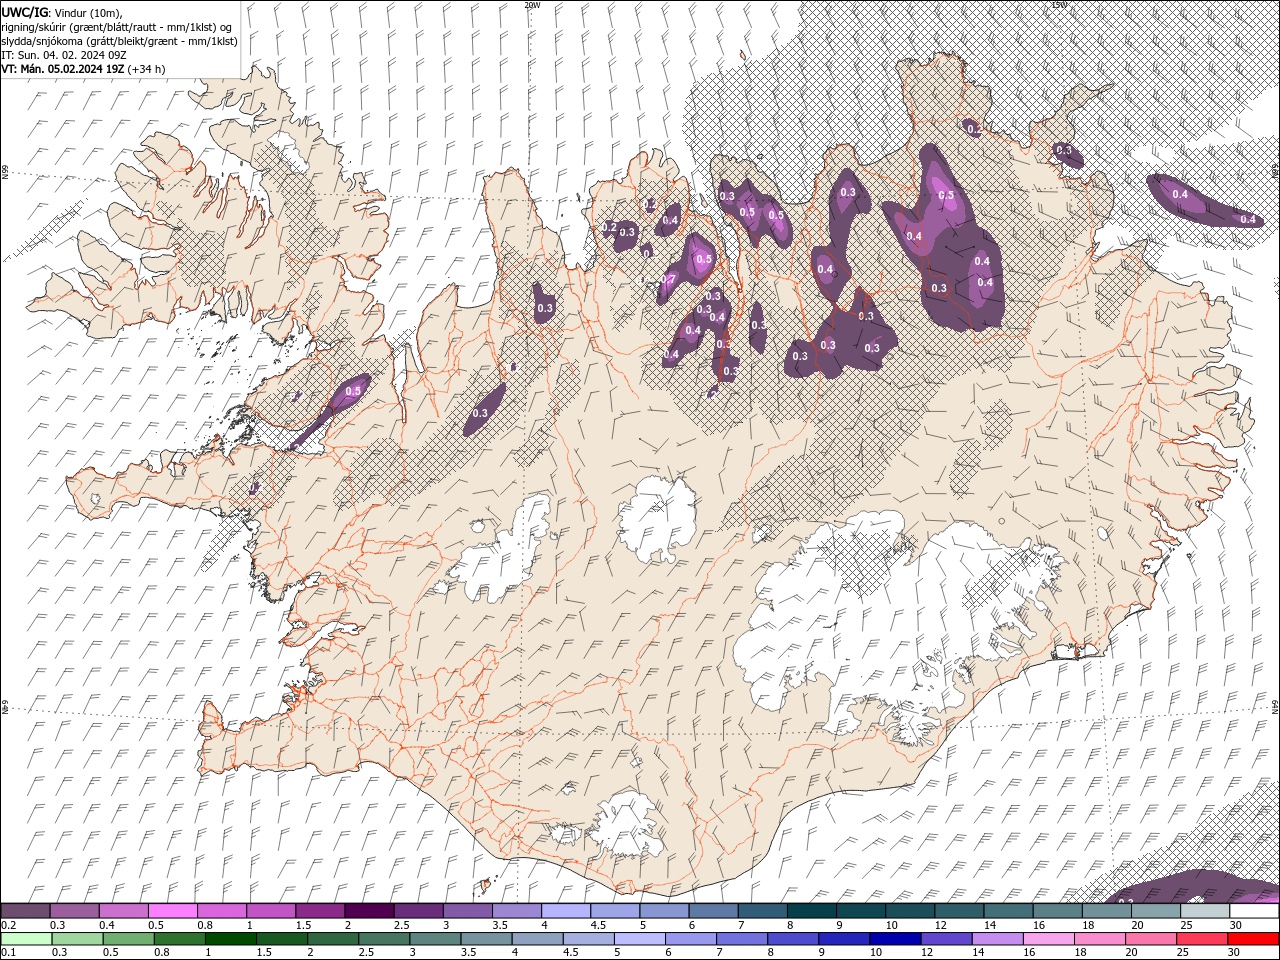
Task: Pick the bright red swatch after 30 in lower scale
Action: click(x=1254, y=939)
